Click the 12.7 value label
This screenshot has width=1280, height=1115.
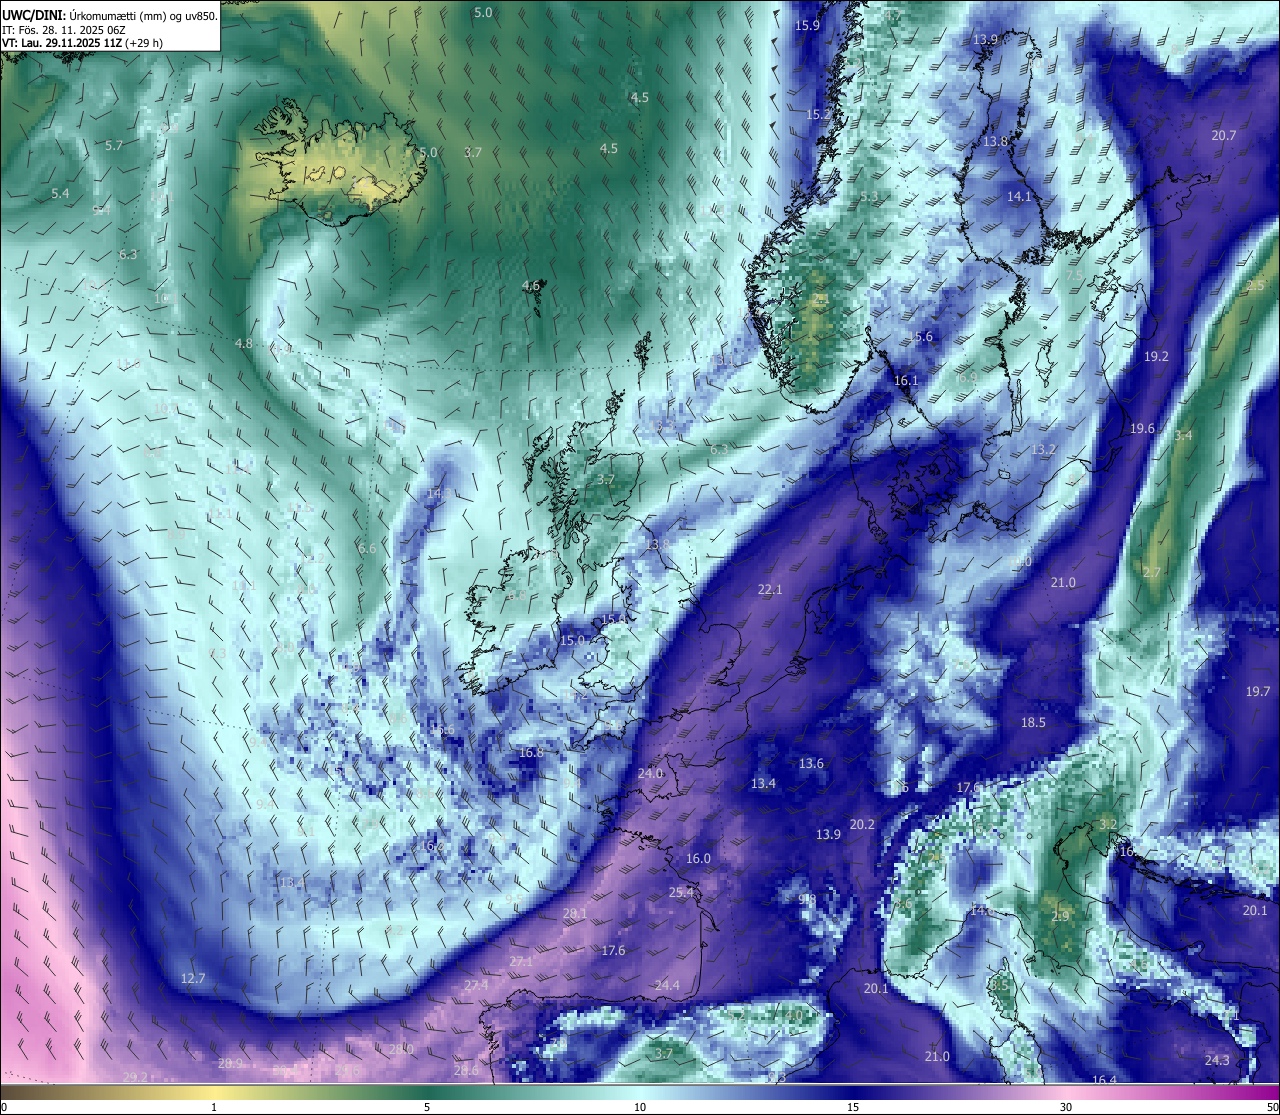[193, 977]
